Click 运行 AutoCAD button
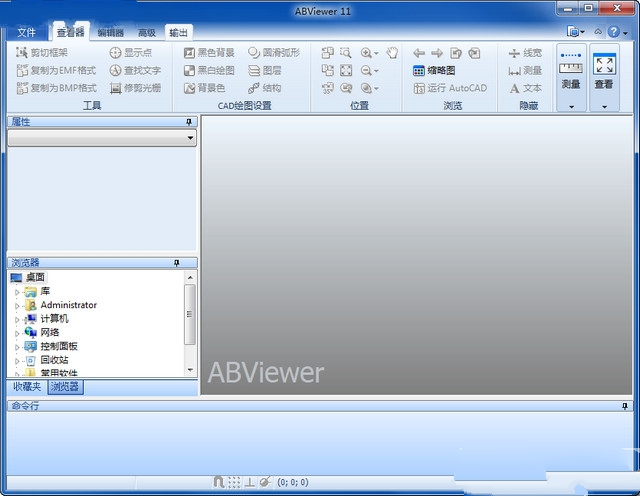 tap(450, 88)
